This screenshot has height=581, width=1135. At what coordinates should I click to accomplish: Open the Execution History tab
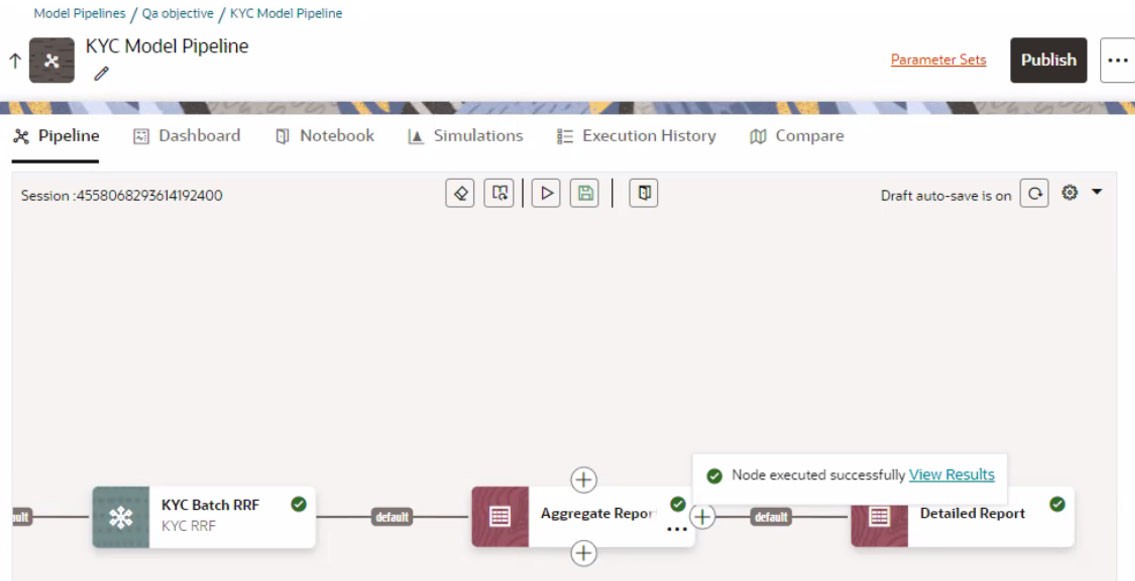click(x=635, y=135)
